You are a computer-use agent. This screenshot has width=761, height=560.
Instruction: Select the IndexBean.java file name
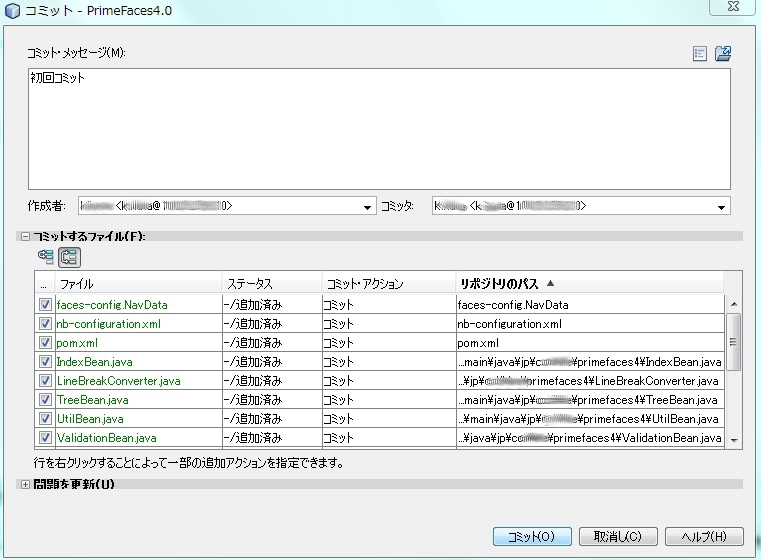click(x=95, y=362)
